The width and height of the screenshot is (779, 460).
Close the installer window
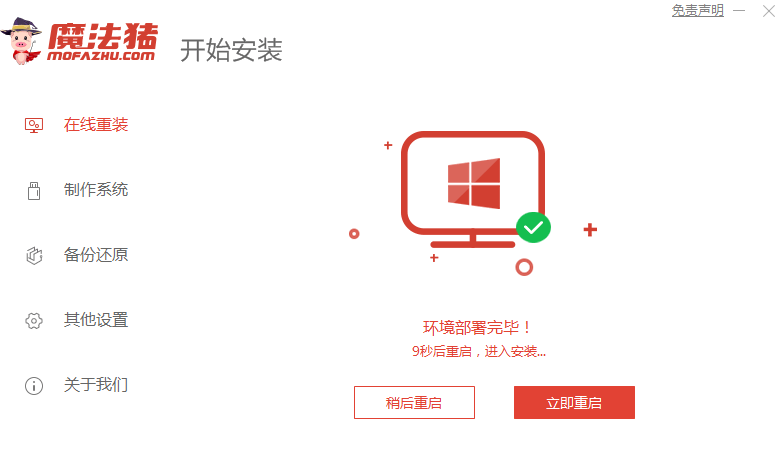[769, 11]
